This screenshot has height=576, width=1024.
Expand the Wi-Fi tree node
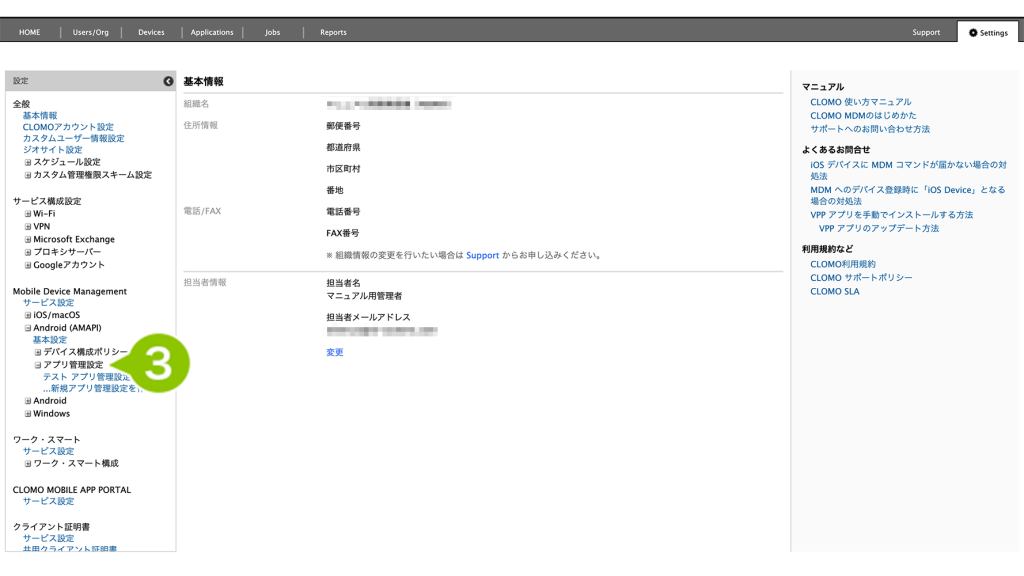[28, 214]
